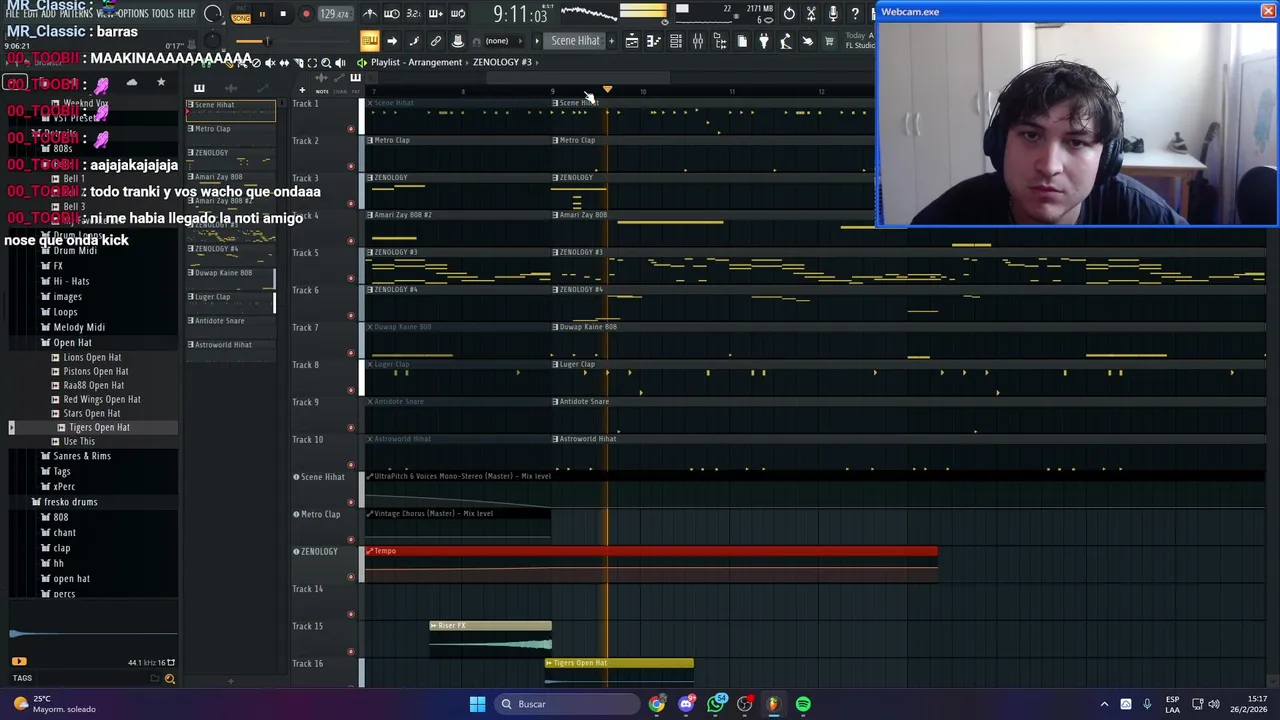
Task: Show pattern clips piano icon in picker
Action: [x=199, y=88]
